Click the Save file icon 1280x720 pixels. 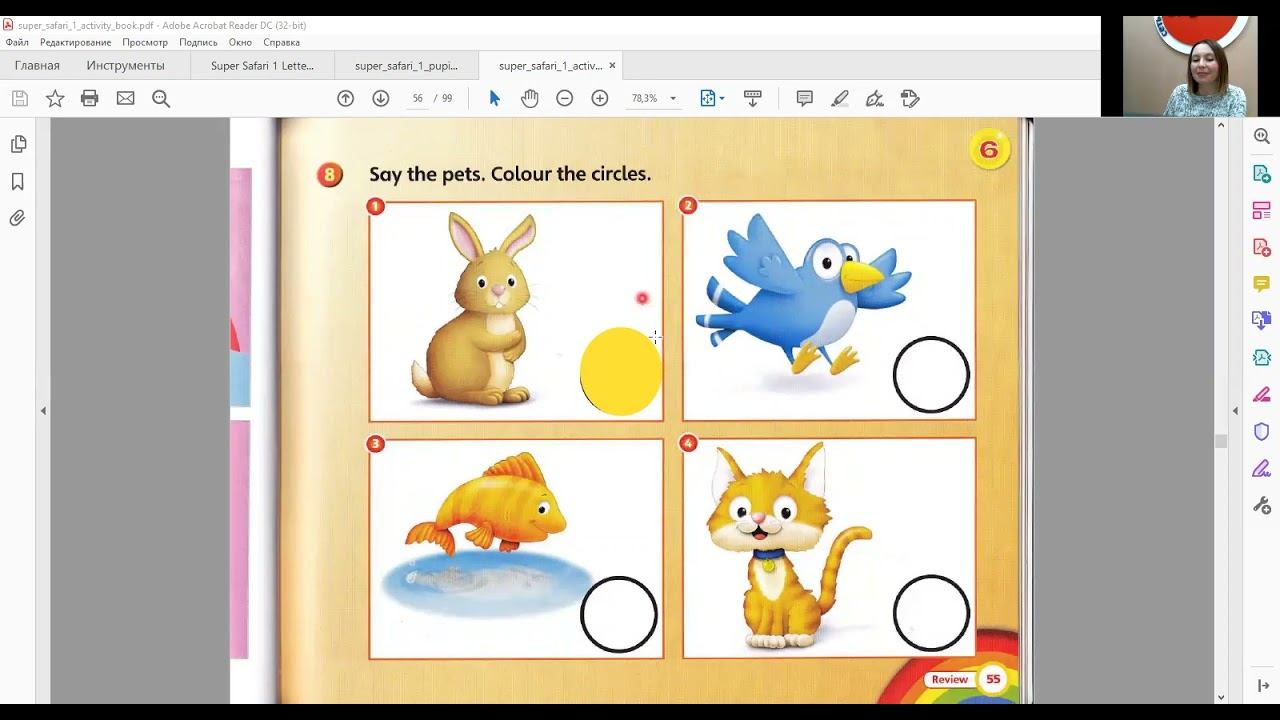pos(20,98)
